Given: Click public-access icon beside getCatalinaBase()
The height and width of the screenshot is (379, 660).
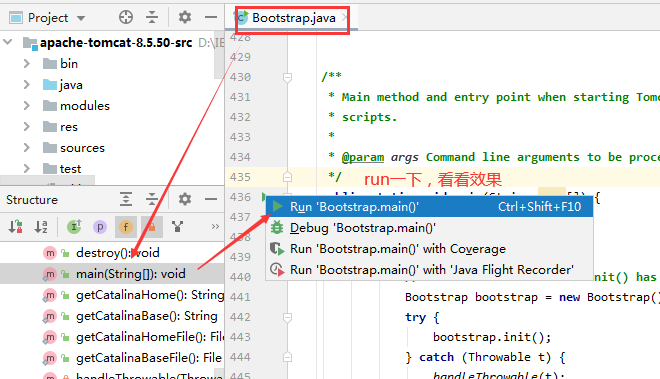Looking at the screenshot, I should 65,316.
